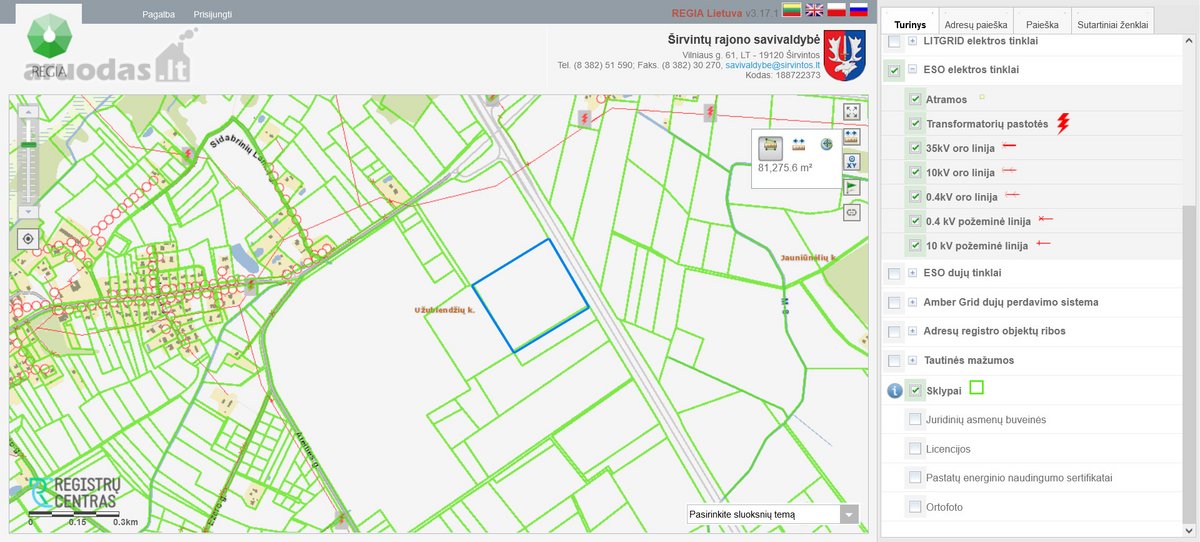Click the info icon beside Sklypai
This screenshot has width=1200, height=542.
pyautogui.click(x=895, y=391)
